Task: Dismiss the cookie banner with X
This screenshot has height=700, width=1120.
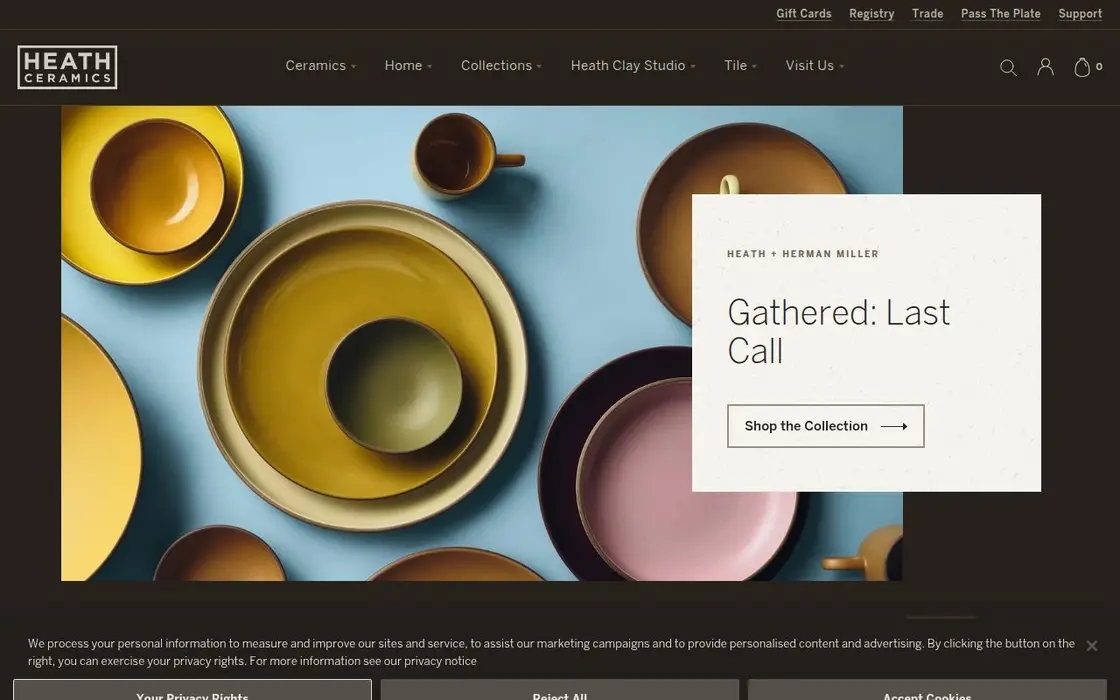Action: coord(1091,646)
